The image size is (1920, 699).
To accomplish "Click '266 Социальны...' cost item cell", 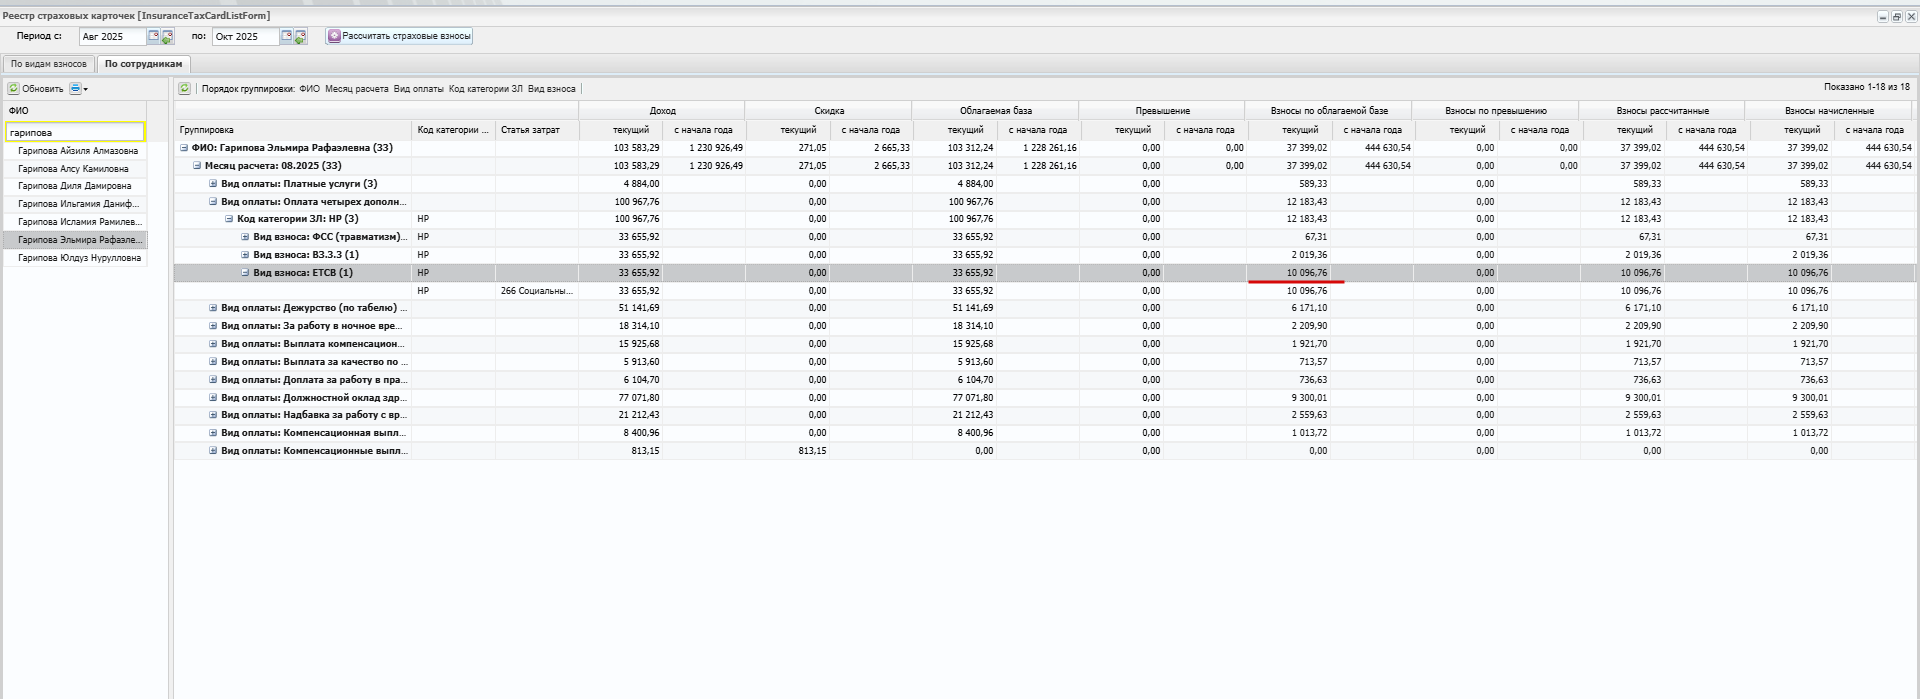I will [537, 291].
